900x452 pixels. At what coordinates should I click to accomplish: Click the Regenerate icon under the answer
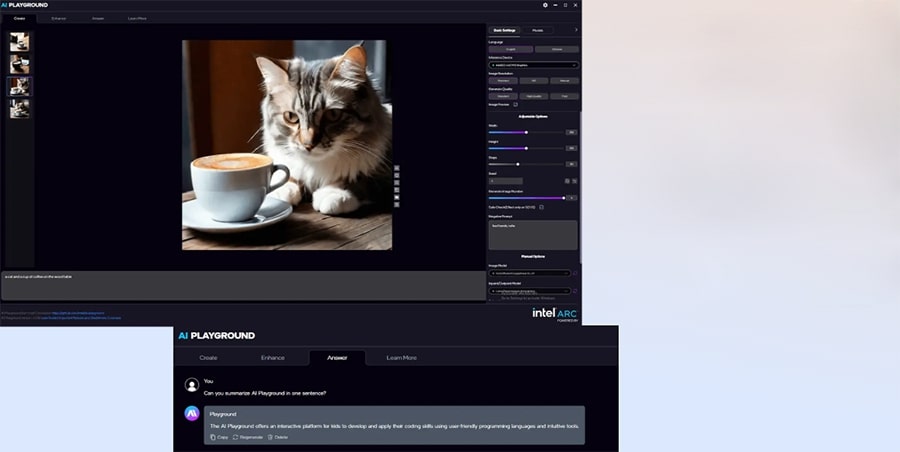236,437
